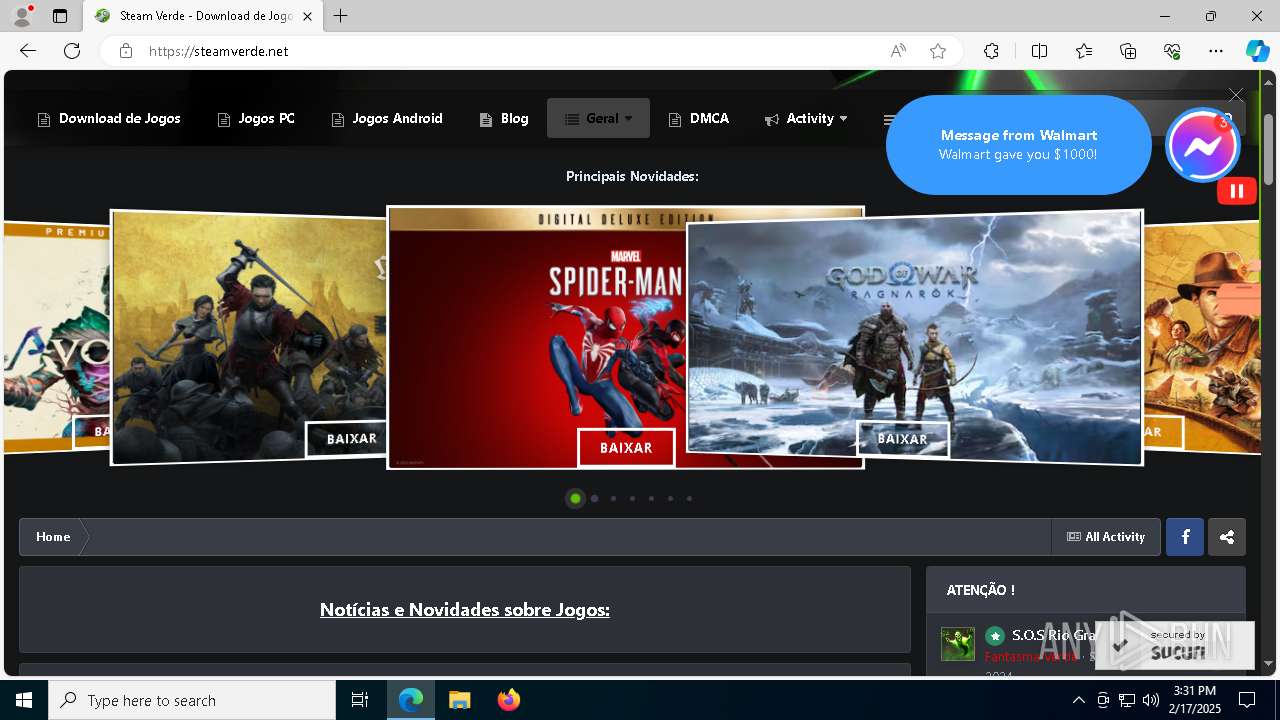The image size is (1280, 720).
Task: Open a new browser tab
Action: pos(341,16)
